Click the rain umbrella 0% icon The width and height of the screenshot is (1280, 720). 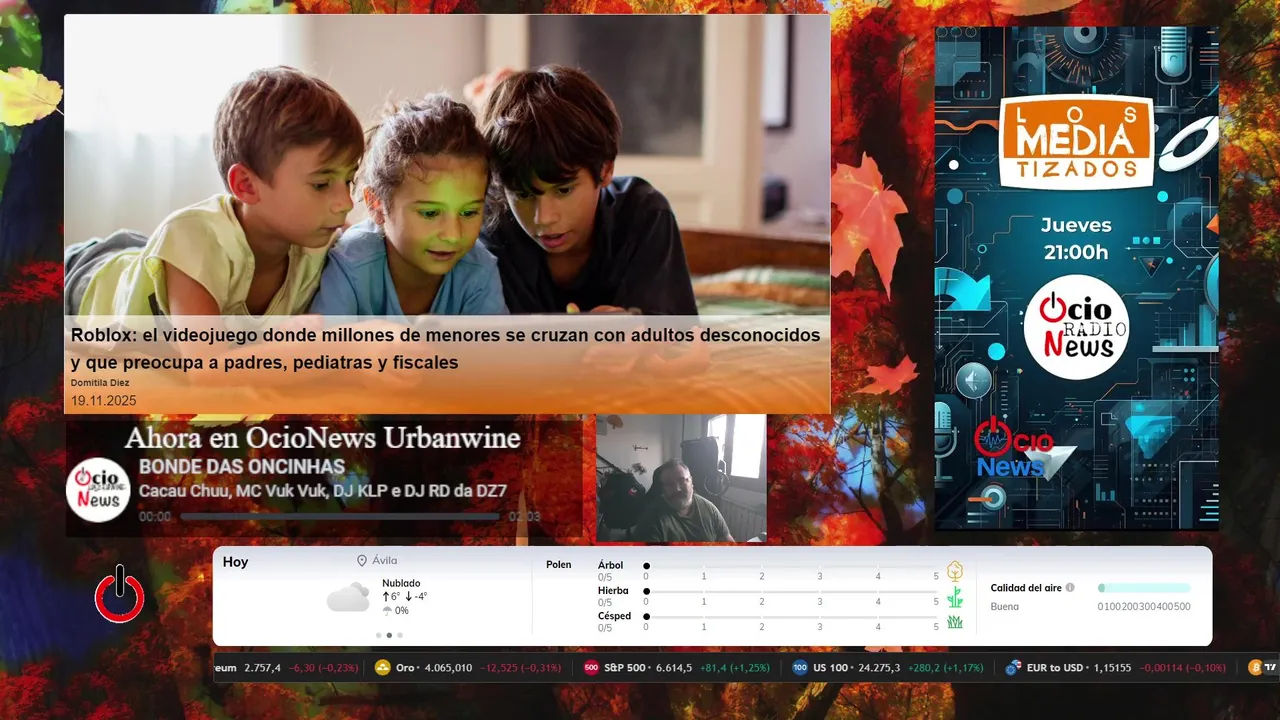click(387, 611)
